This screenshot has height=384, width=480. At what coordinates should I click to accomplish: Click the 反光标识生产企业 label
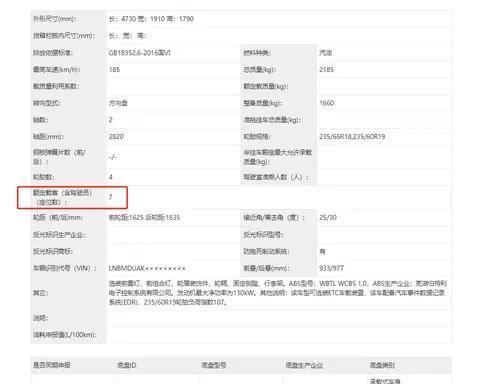pyautogui.click(x=59, y=235)
